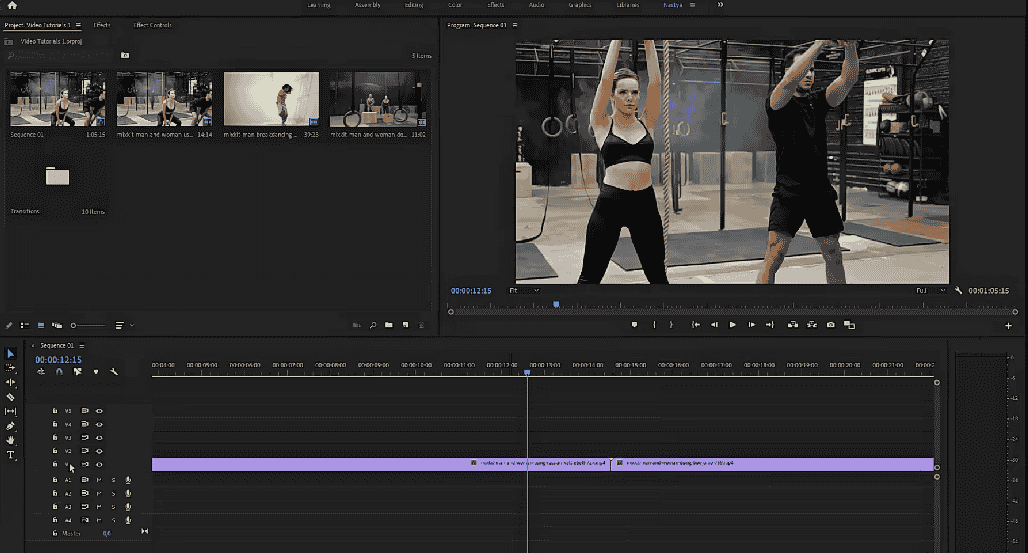The width and height of the screenshot is (1028, 553).
Task: Select the Pen tool
Action: pos(11,426)
